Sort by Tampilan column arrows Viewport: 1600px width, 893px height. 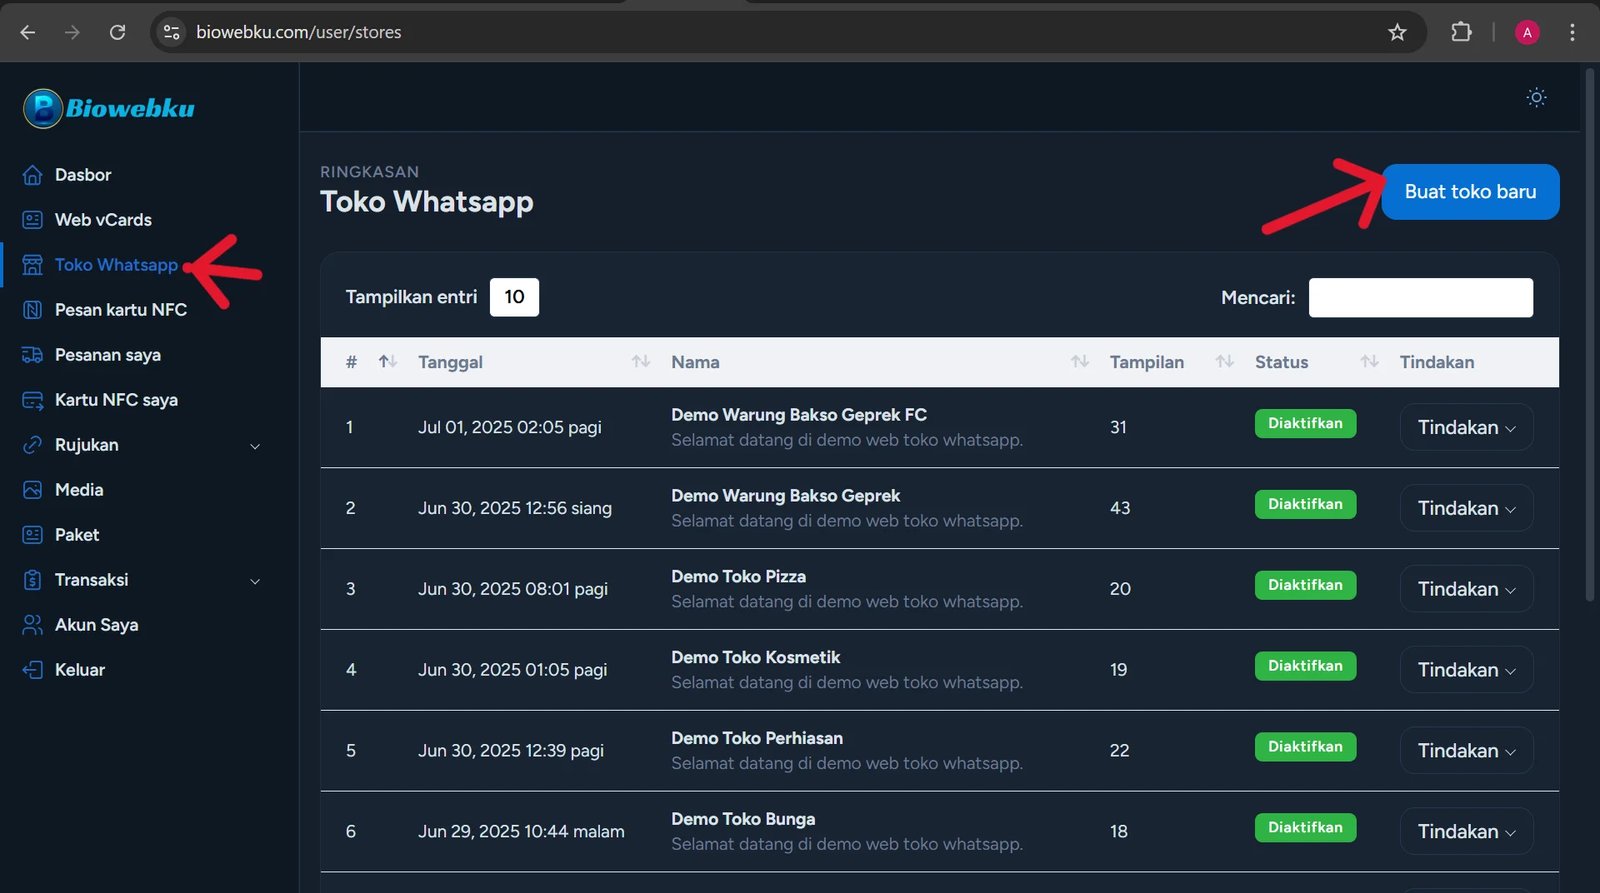click(1225, 361)
